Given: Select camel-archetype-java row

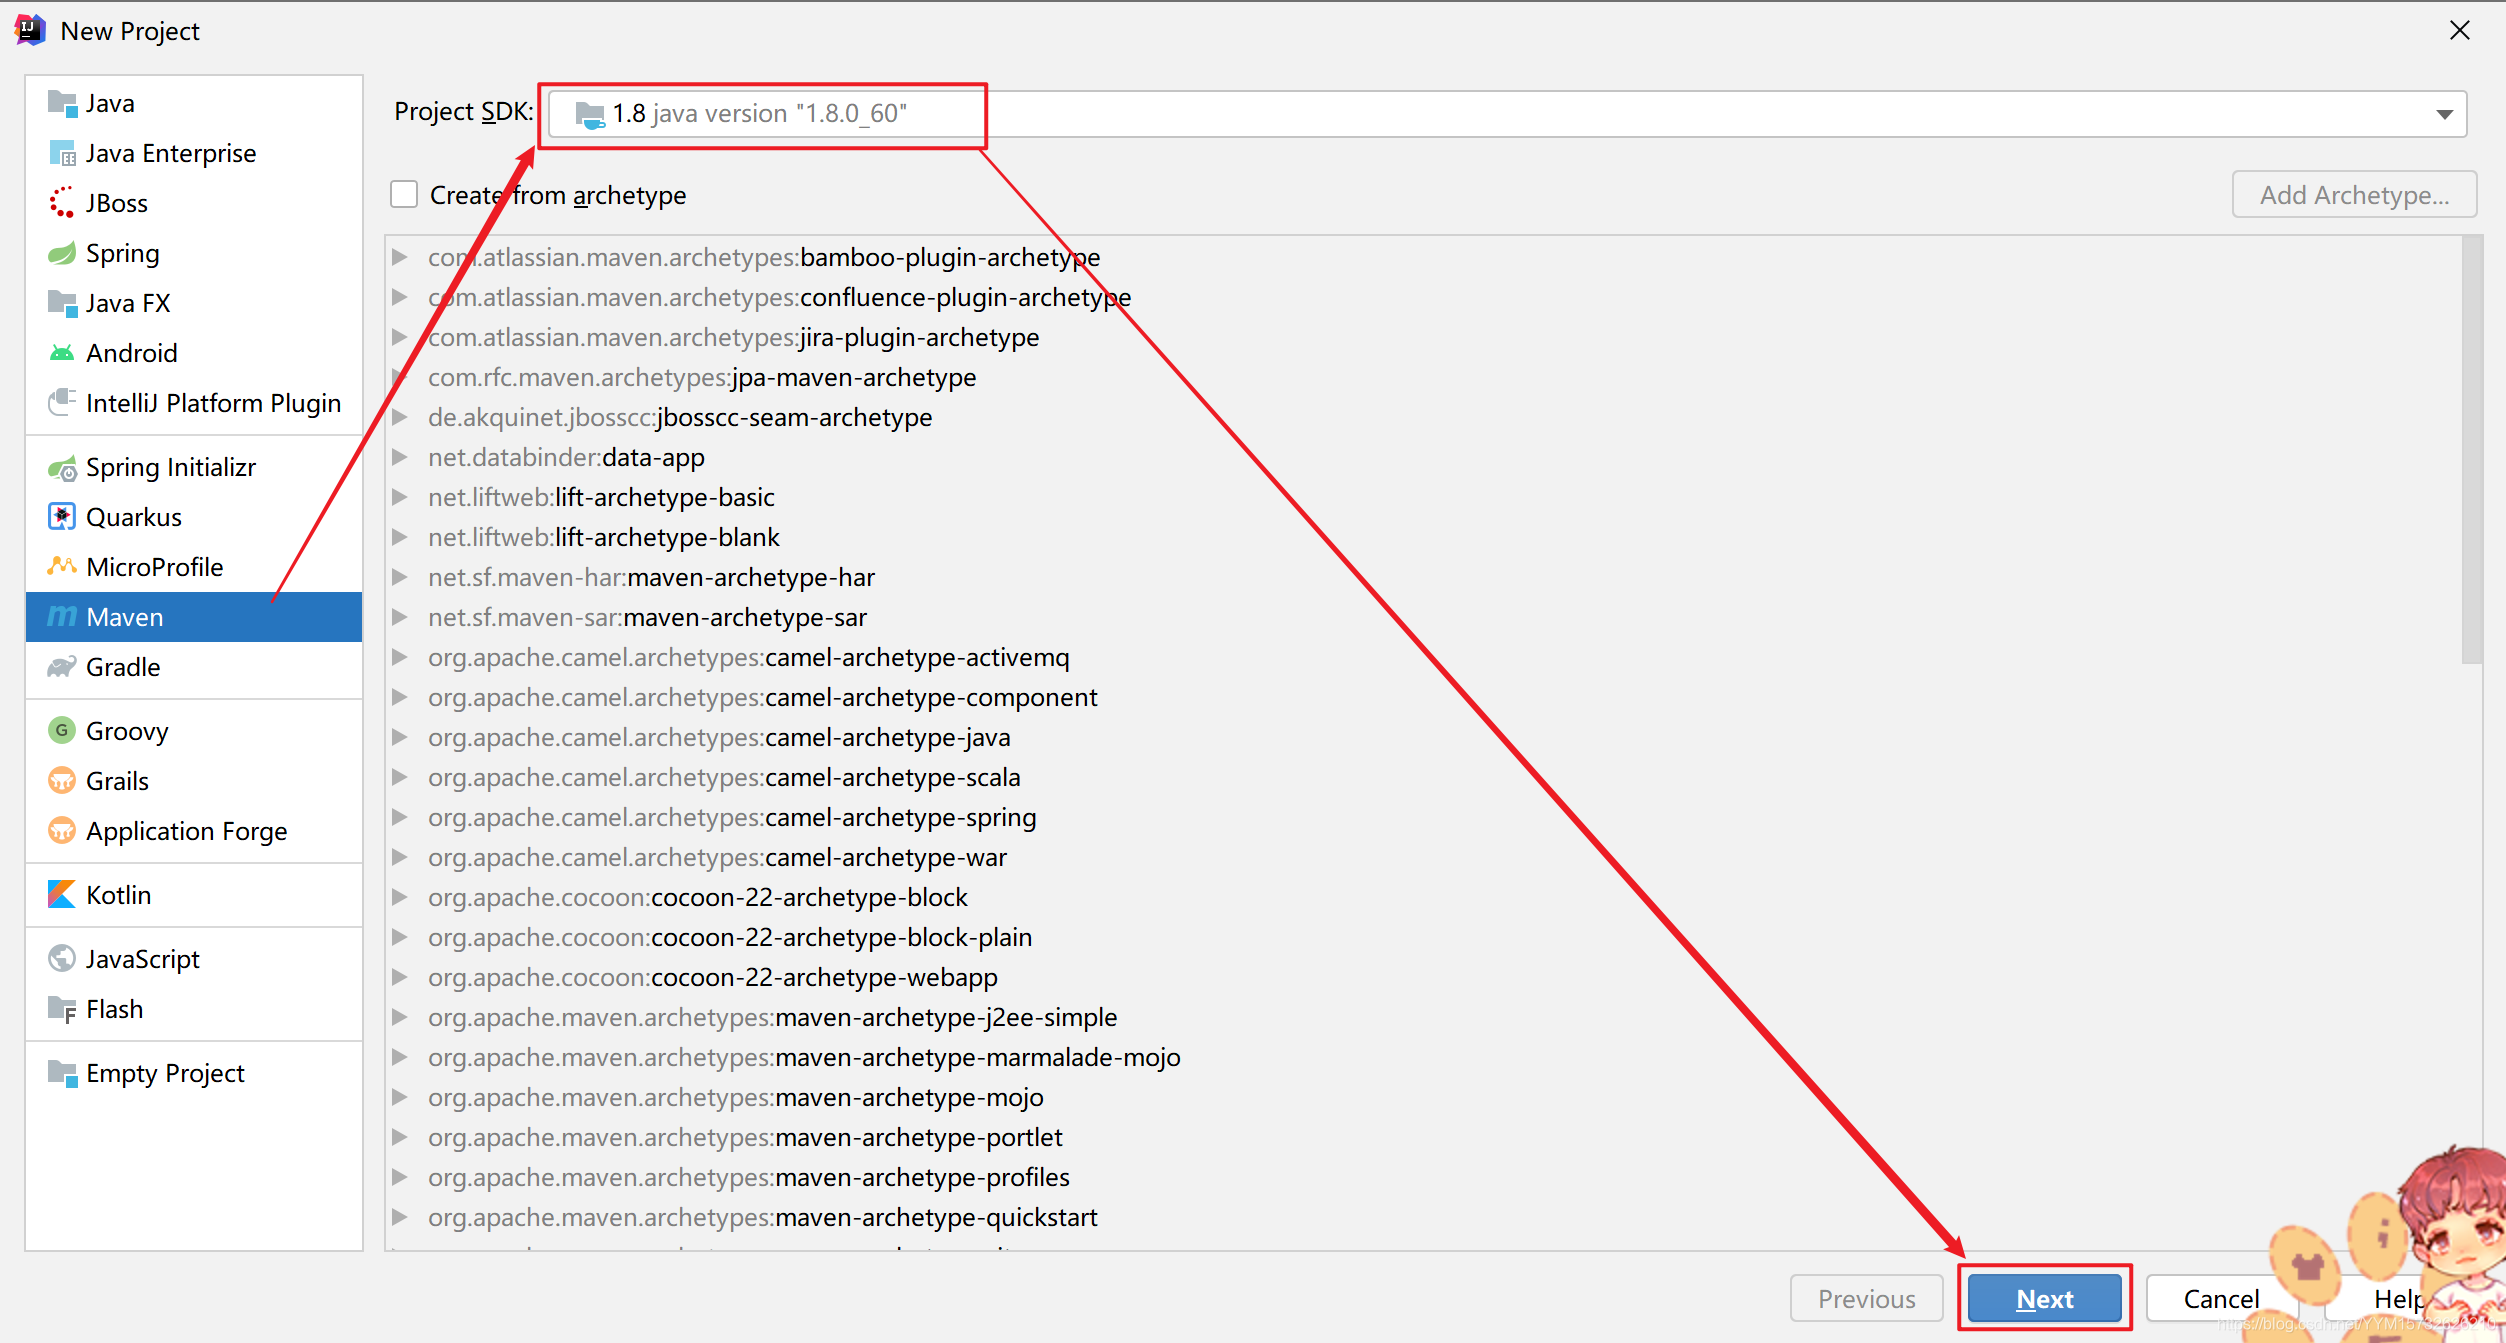Looking at the screenshot, I should point(1424,737).
